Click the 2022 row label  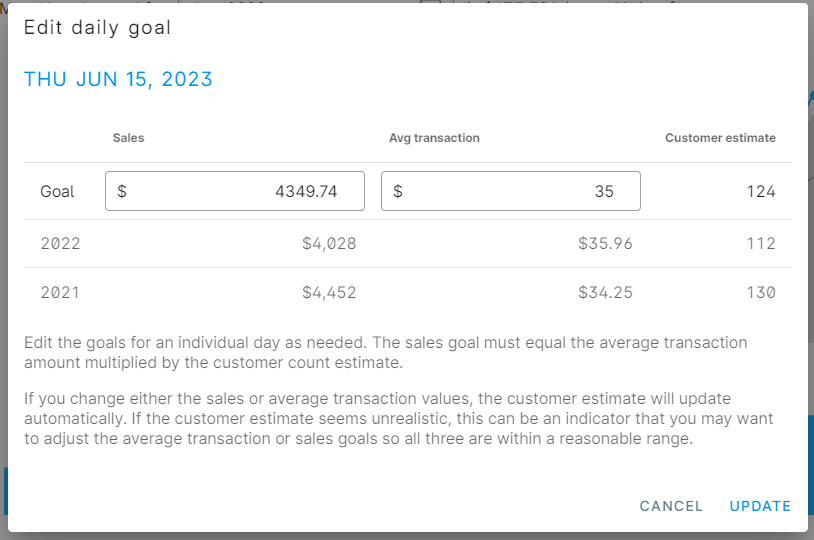(x=60, y=243)
